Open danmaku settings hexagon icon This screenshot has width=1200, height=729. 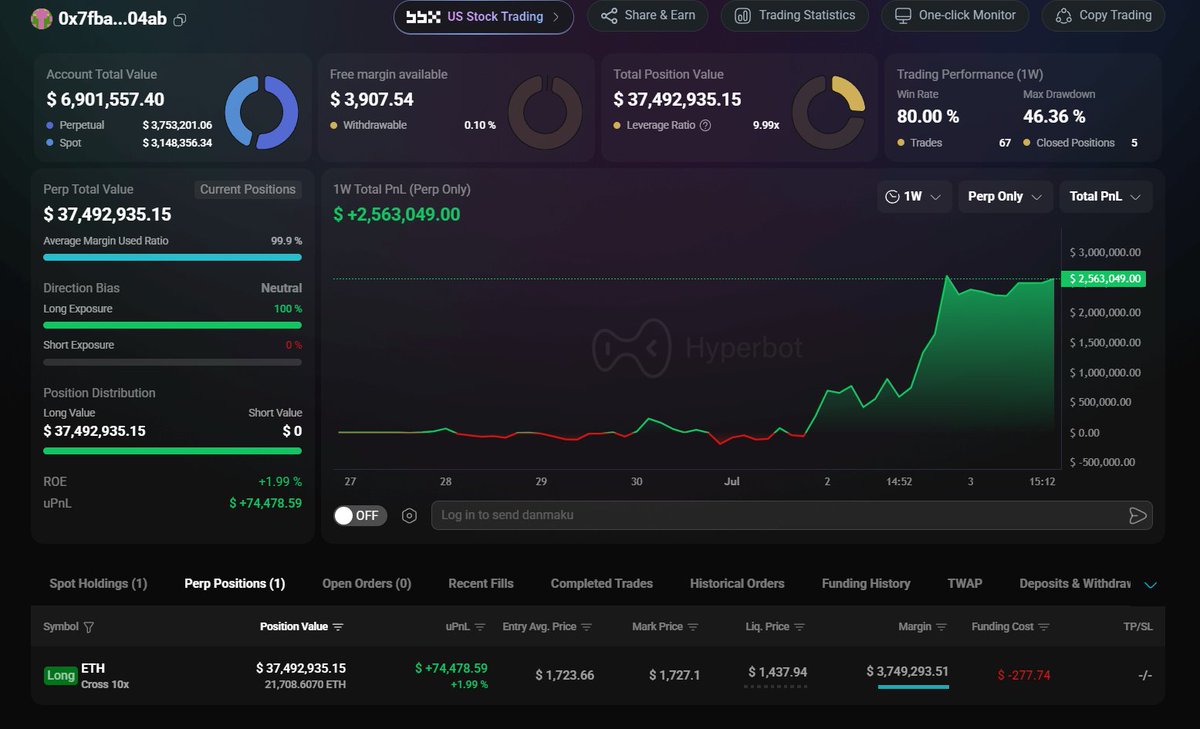tap(409, 516)
